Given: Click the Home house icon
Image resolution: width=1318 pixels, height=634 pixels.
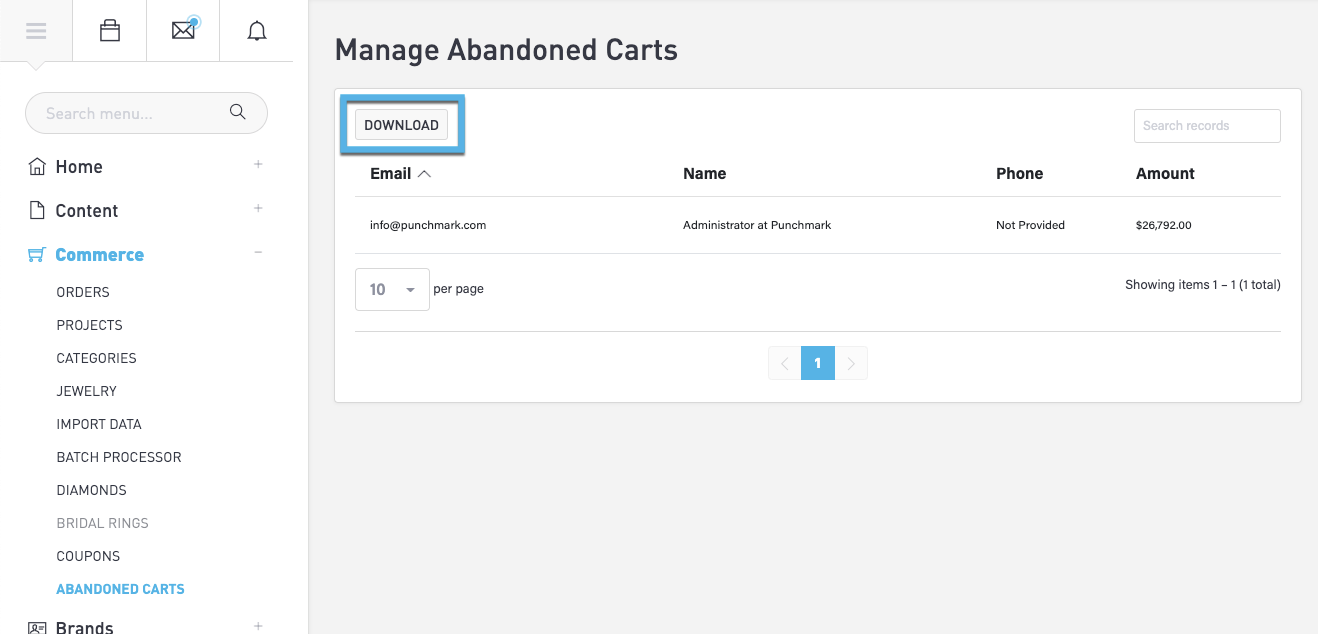Looking at the screenshot, I should 37,167.
